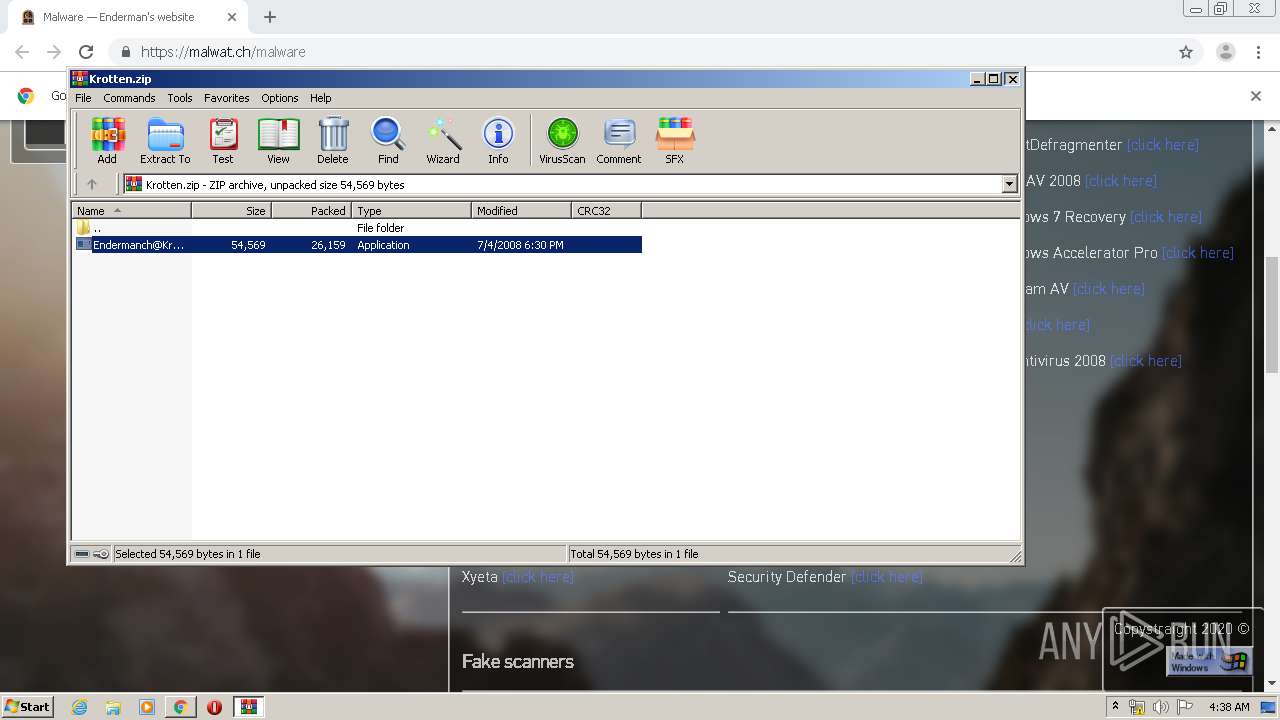
Task: Click the Add archive toolbar icon
Action: (107, 140)
